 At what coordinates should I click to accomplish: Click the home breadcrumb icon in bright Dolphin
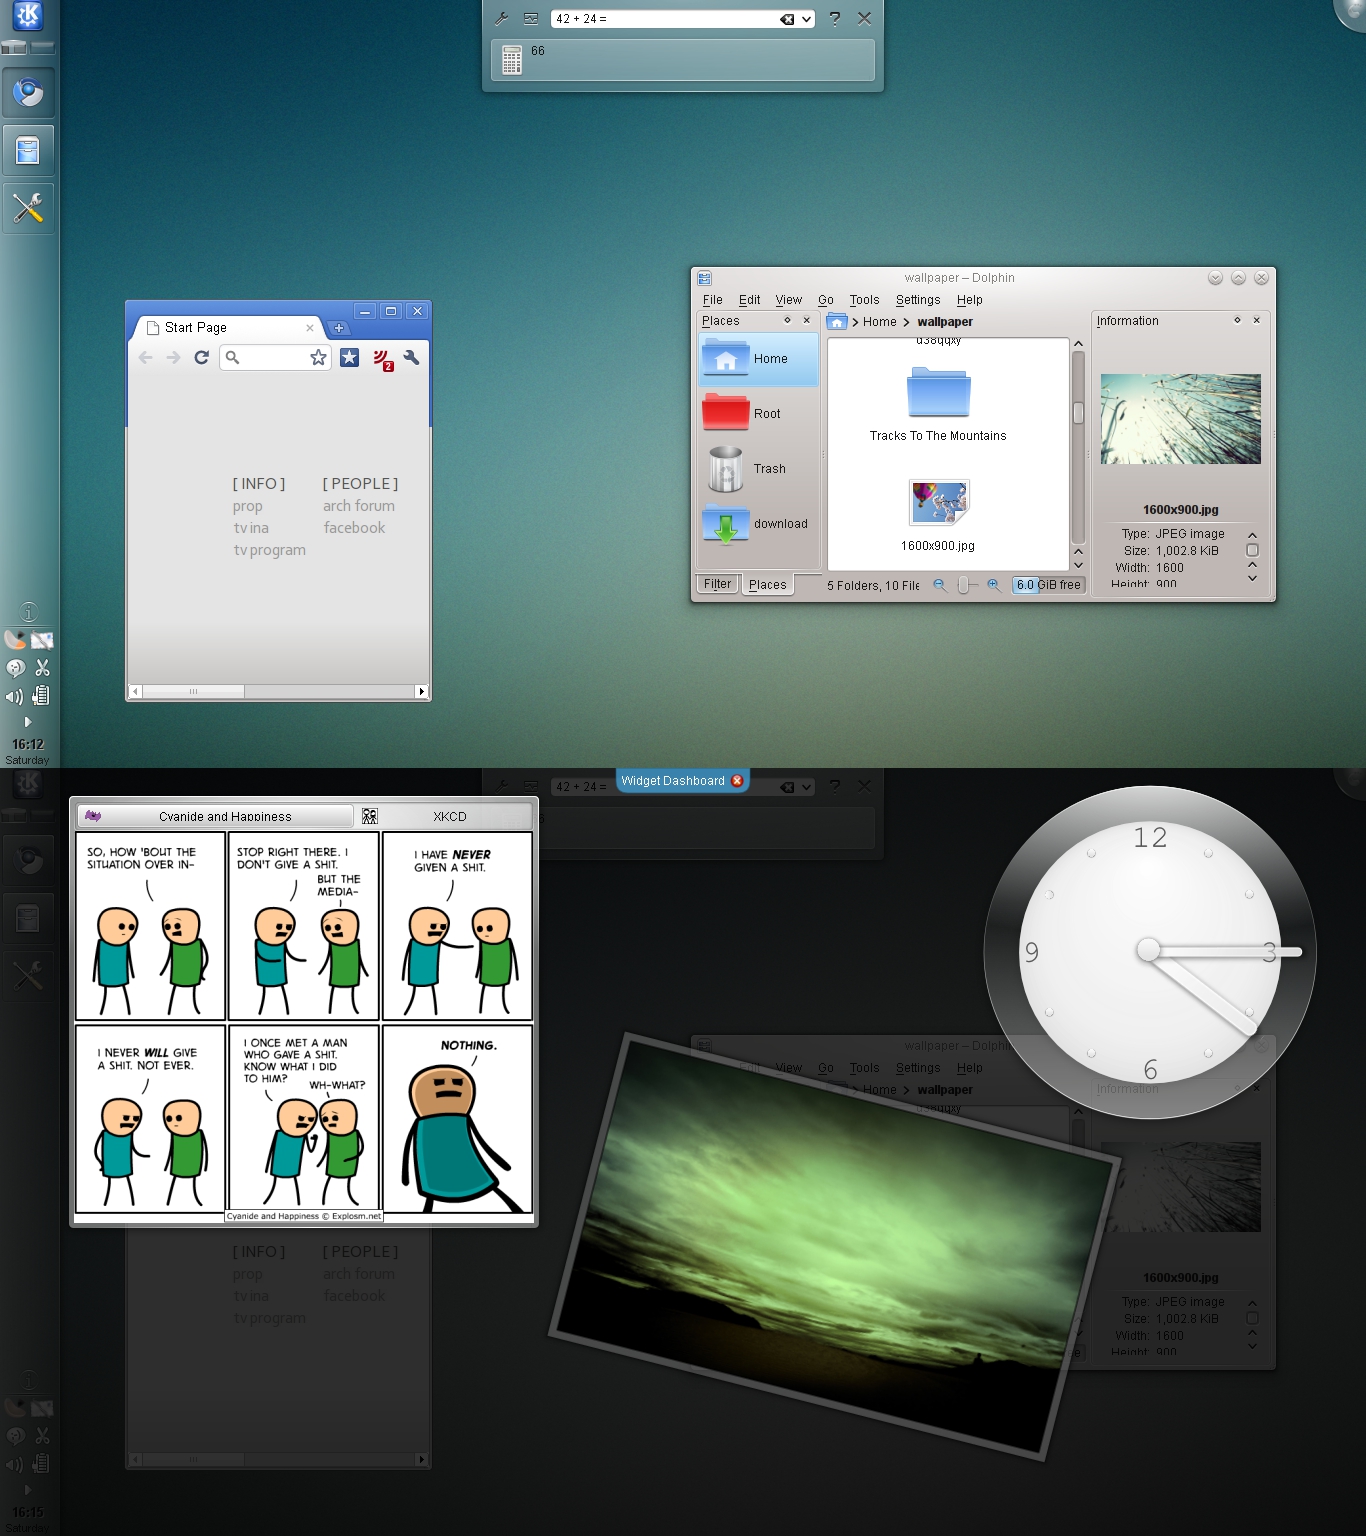tap(837, 322)
